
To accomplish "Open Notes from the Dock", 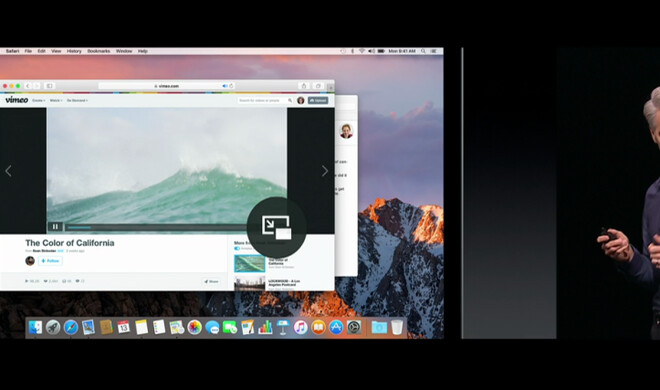I will 141,327.
